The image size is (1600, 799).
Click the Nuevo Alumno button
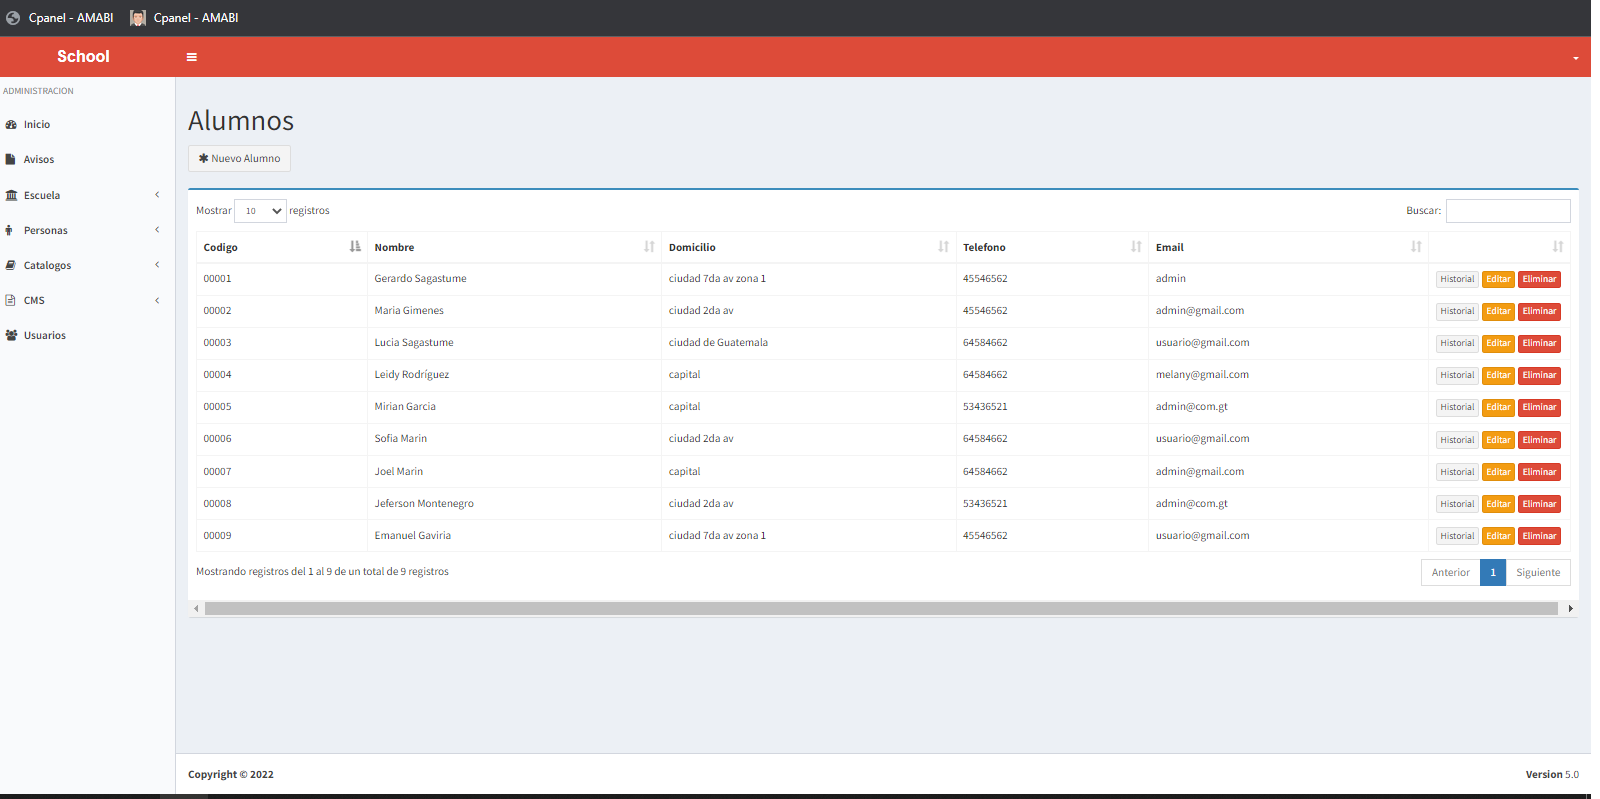(x=239, y=158)
